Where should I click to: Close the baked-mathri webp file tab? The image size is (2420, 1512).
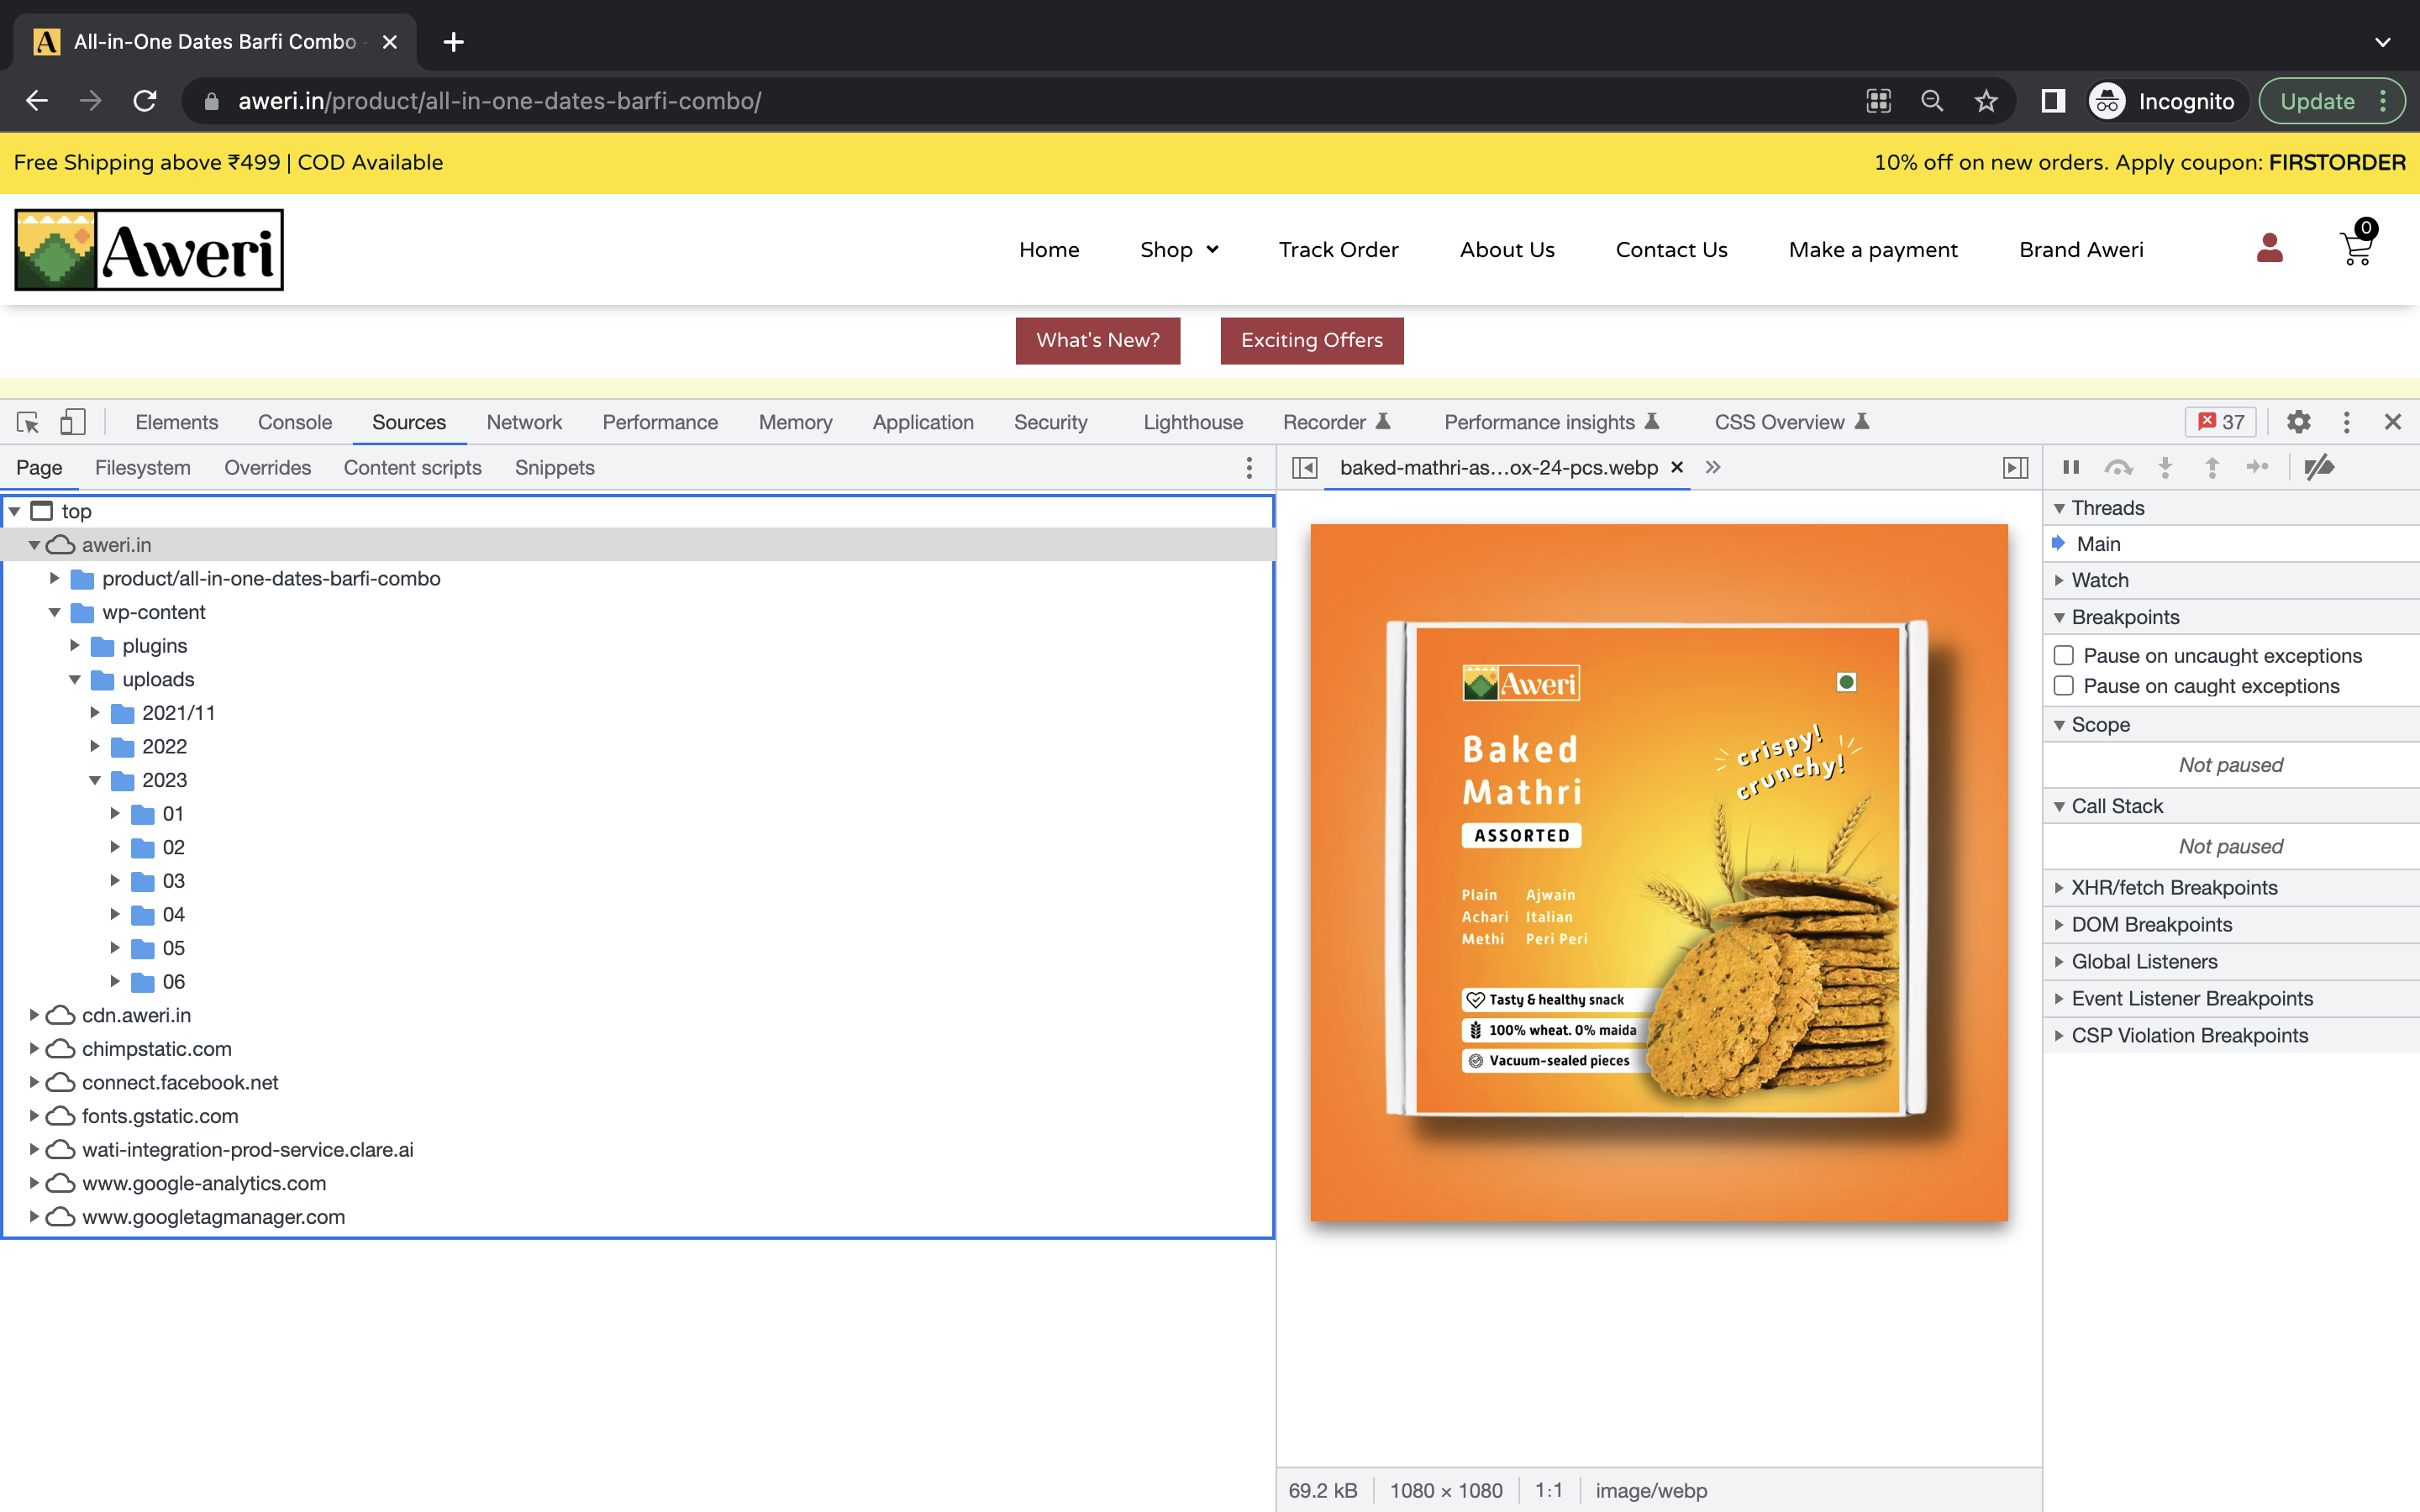[x=1678, y=468]
